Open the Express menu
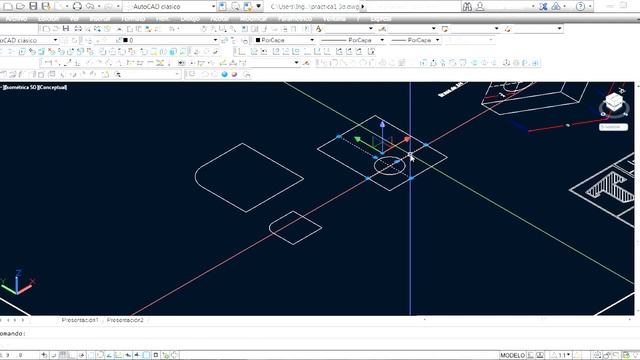The image size is (640, 360). 380,19
